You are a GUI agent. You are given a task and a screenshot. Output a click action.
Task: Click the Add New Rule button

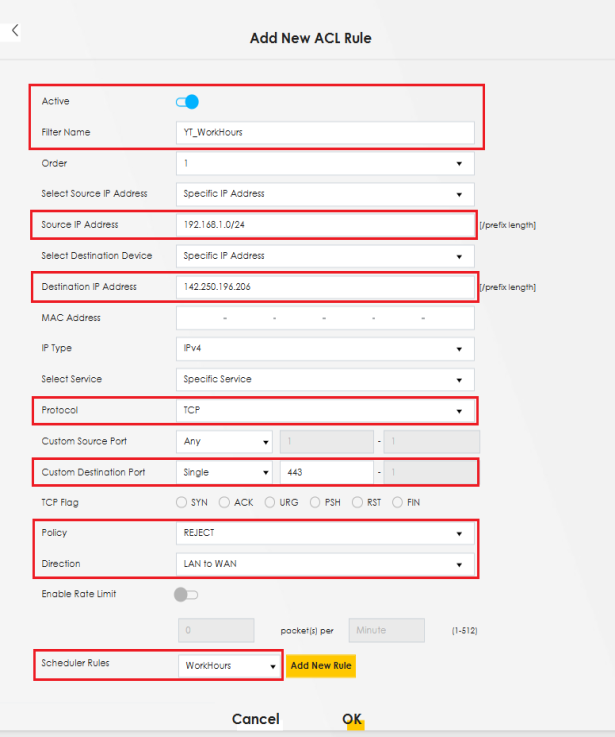[320, 666]
